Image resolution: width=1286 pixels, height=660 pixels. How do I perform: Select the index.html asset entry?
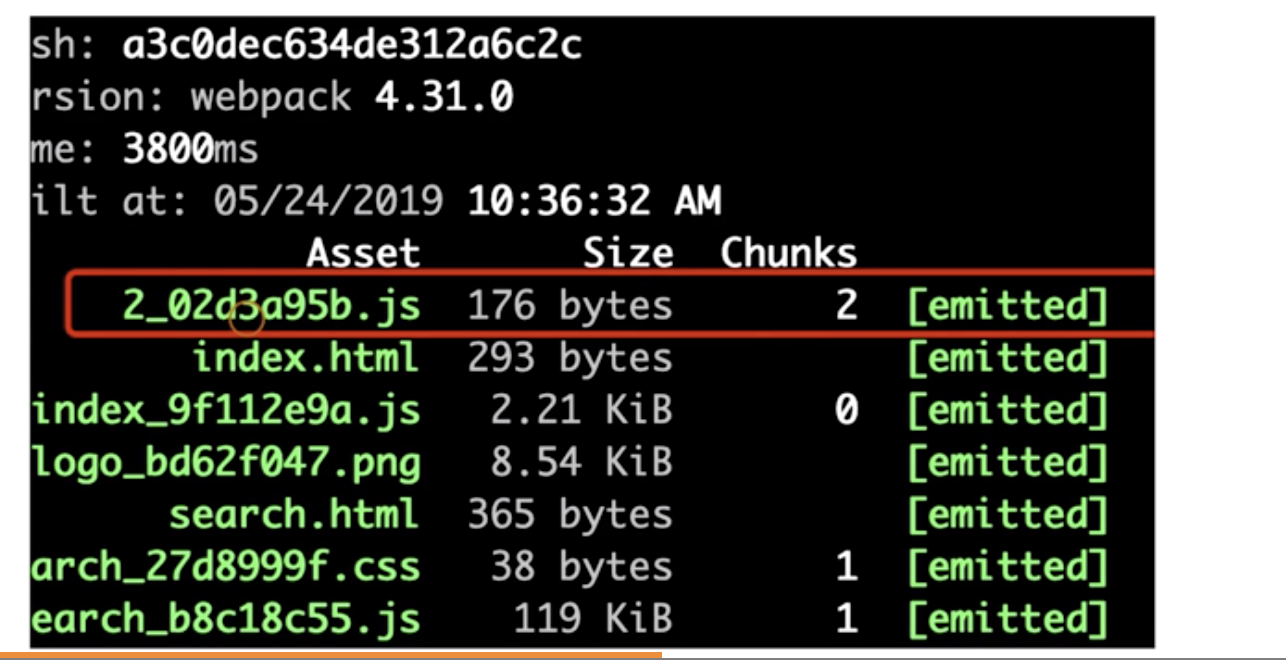point(305,358)
